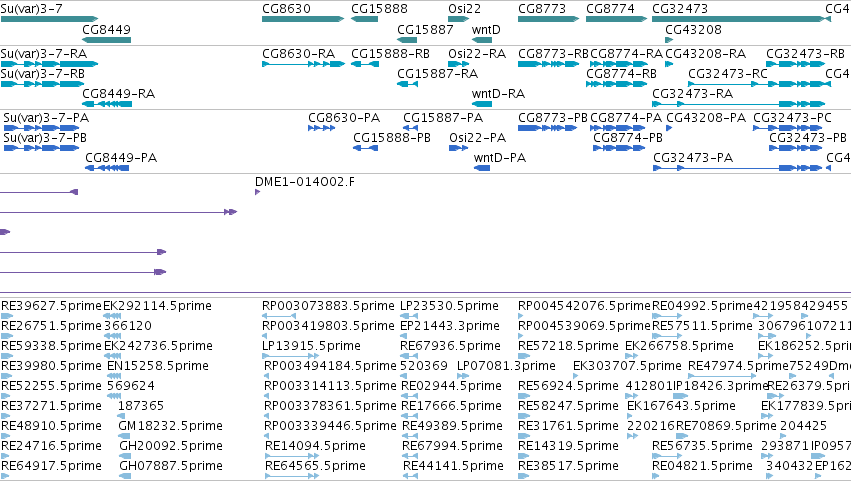Viewport: 851px width, 481px height.
Task: Click EST GH20092.5prime
Action: click(x=171, y=446)
